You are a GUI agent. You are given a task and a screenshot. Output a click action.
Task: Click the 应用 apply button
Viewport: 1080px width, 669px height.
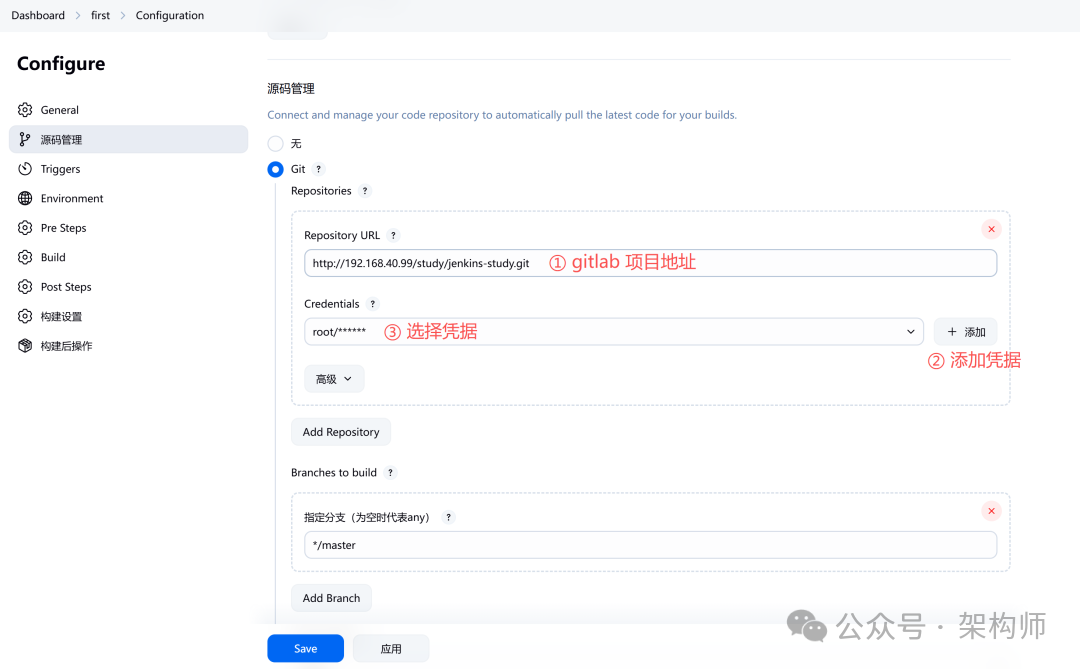click(391, 648)
